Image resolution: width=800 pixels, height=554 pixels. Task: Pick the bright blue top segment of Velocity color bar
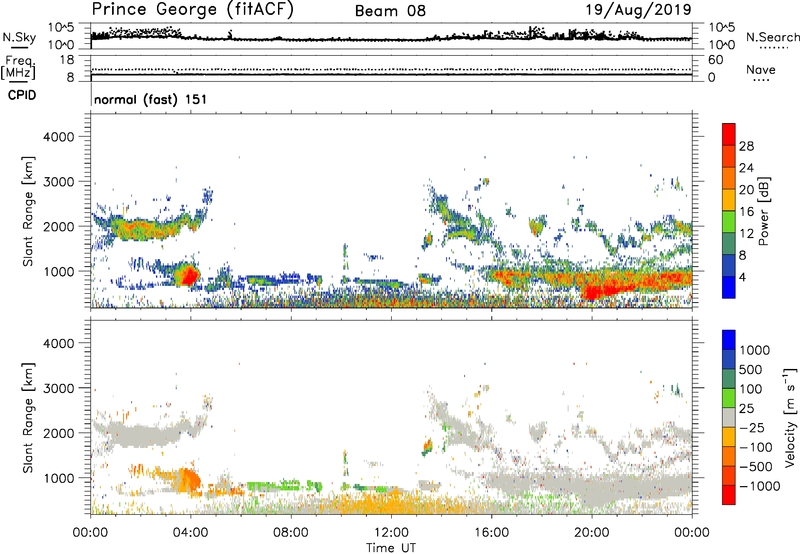[x=729, y=340]
